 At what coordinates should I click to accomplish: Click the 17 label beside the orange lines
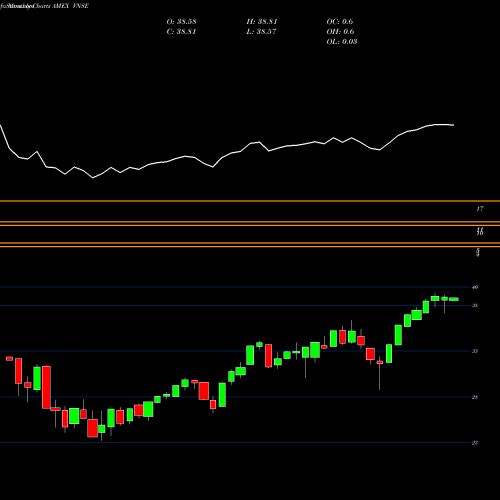pyautogui.click(x=480, y=209)
